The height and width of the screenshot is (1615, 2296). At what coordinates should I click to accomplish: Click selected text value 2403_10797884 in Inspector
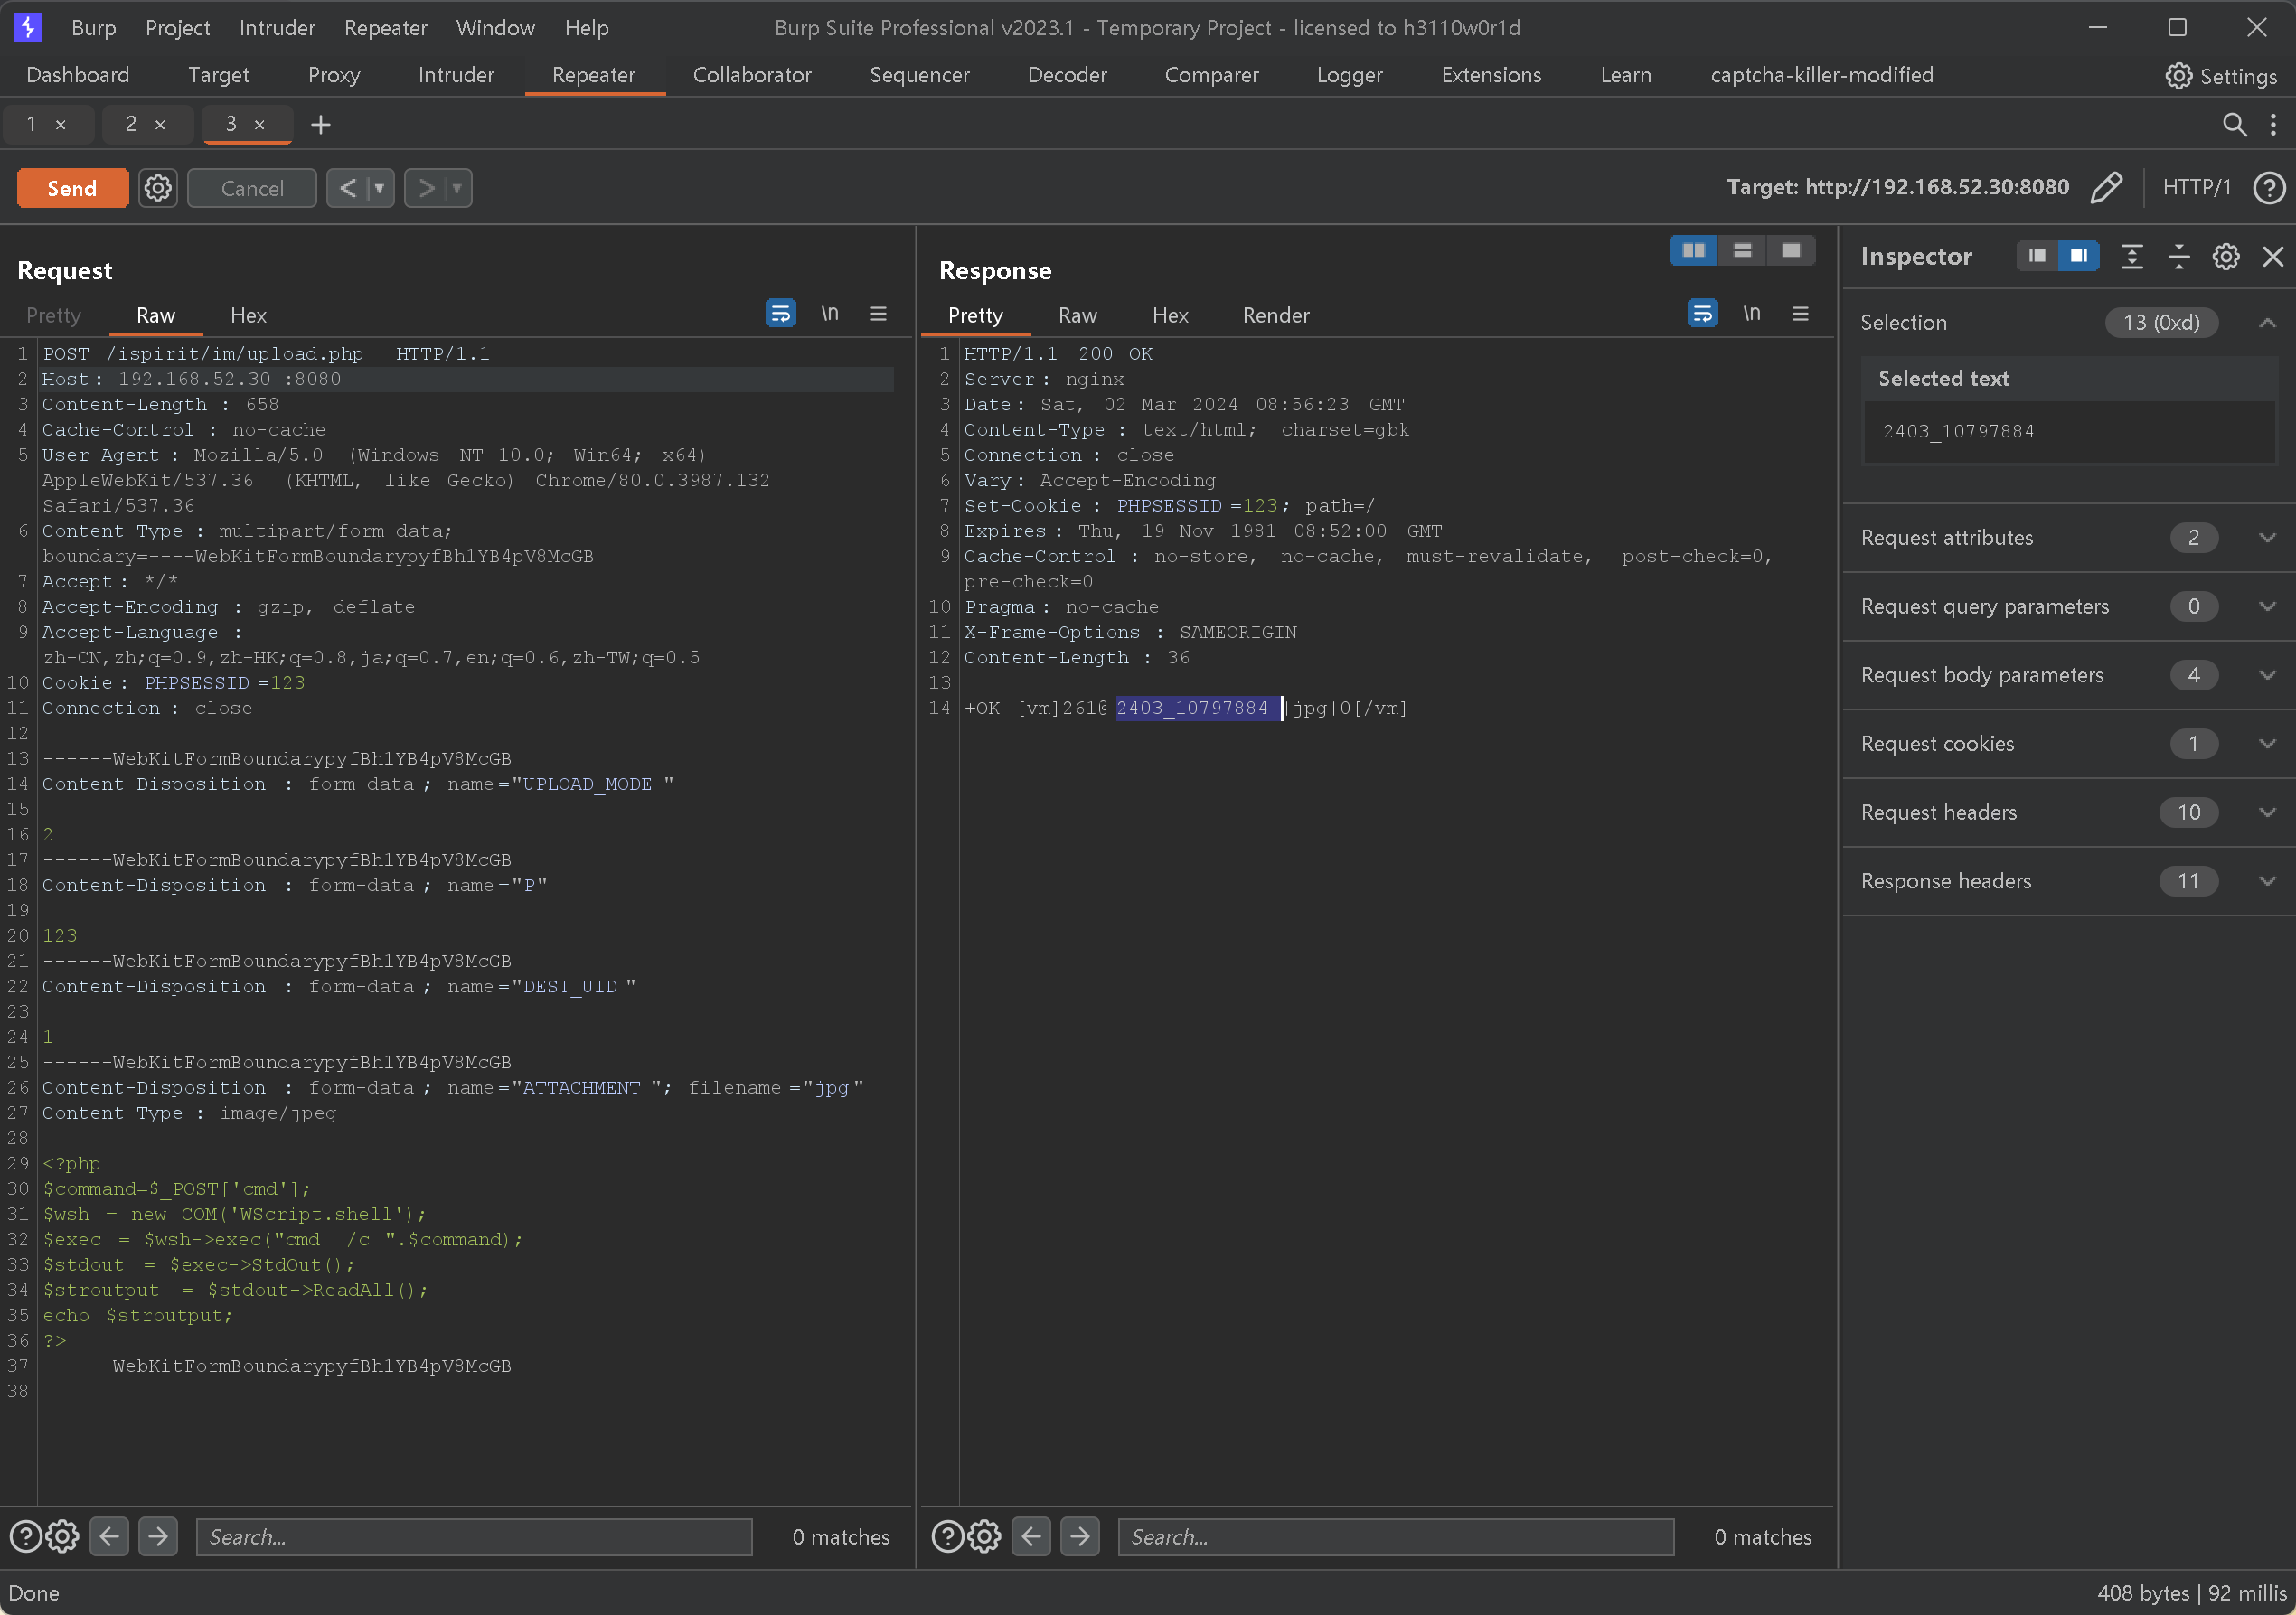[1958, 431]
